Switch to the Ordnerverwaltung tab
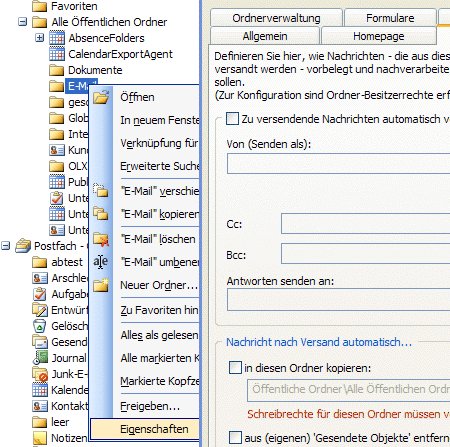The height and width of the screenshot is (447, 450). tap(276, 18)
